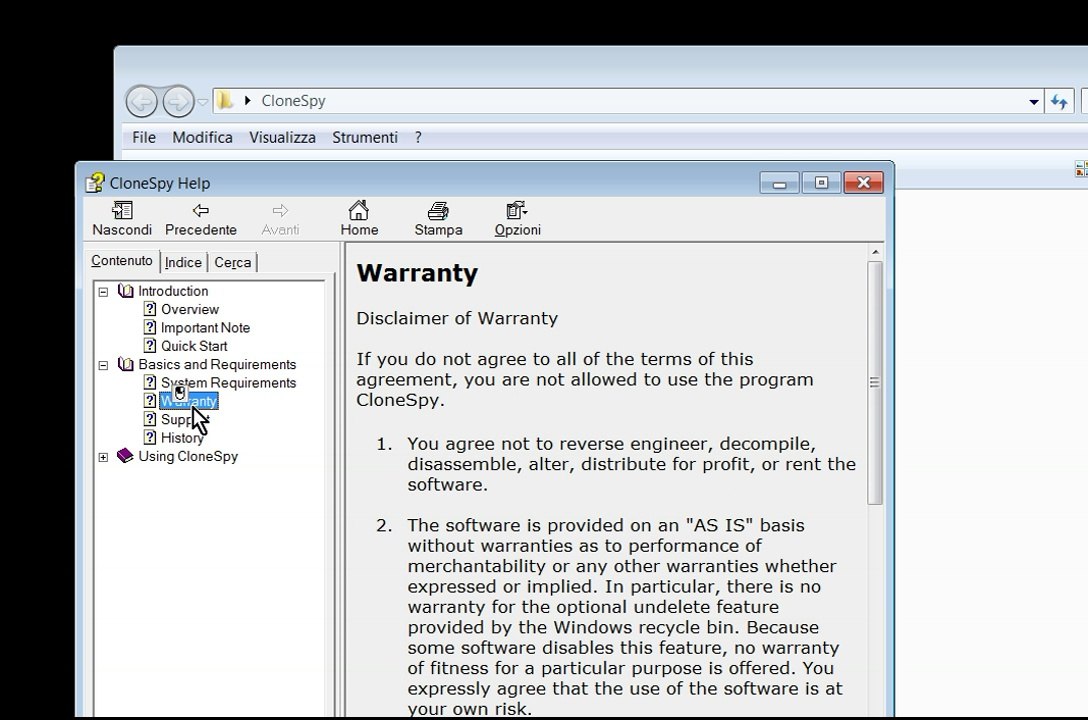Click the Using CloneSpy closed book icon
Screen dimensions: 1088x720
[125, 456]
